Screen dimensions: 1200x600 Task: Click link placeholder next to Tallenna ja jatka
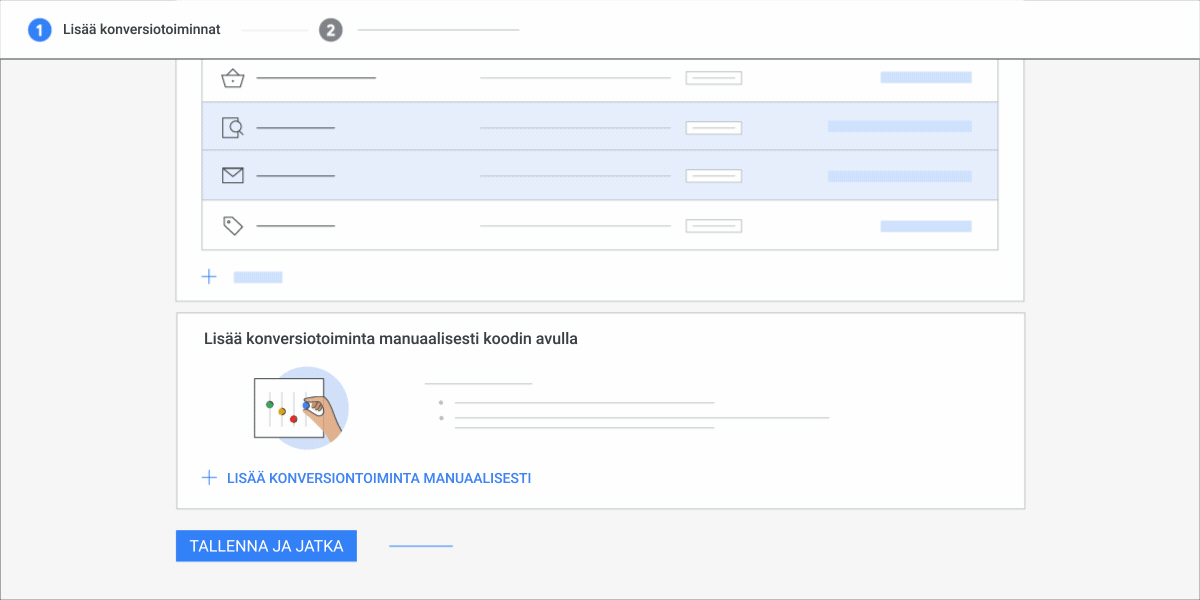click(420, 546)
